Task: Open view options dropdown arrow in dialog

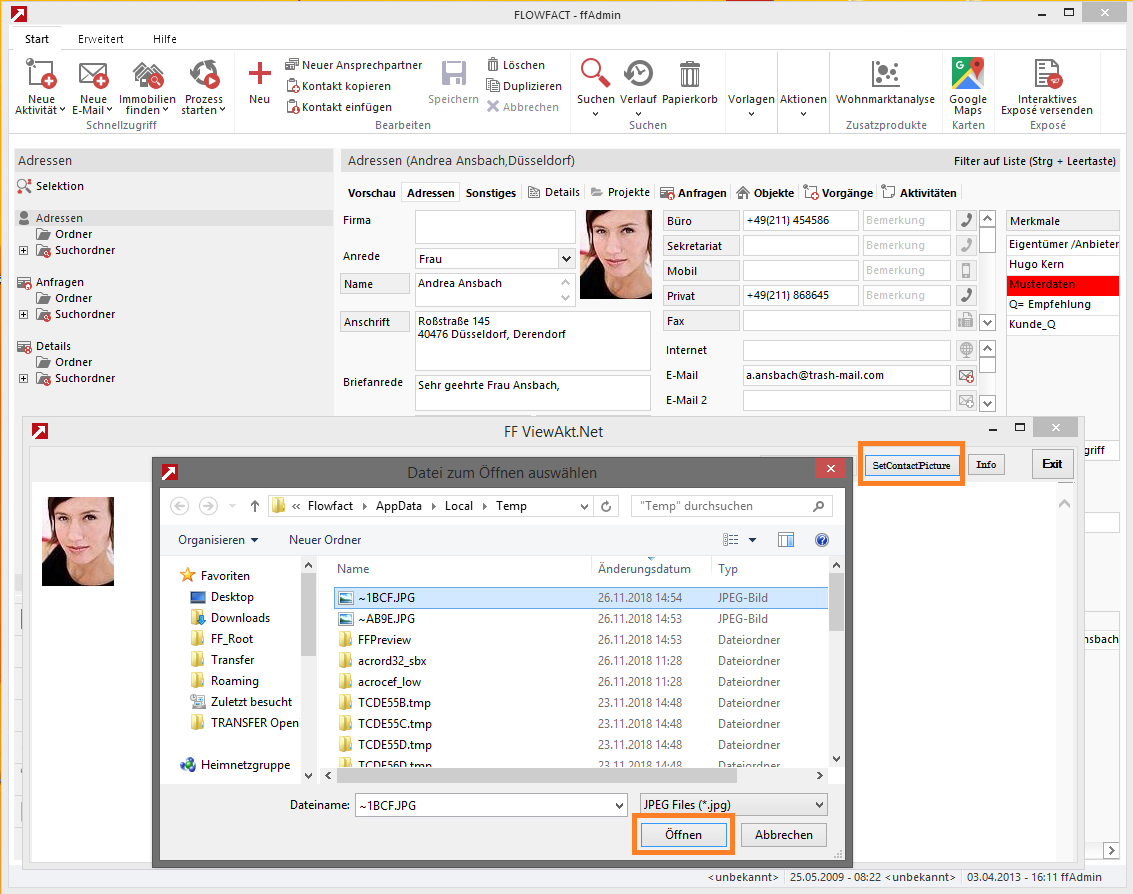Action: 752,540
